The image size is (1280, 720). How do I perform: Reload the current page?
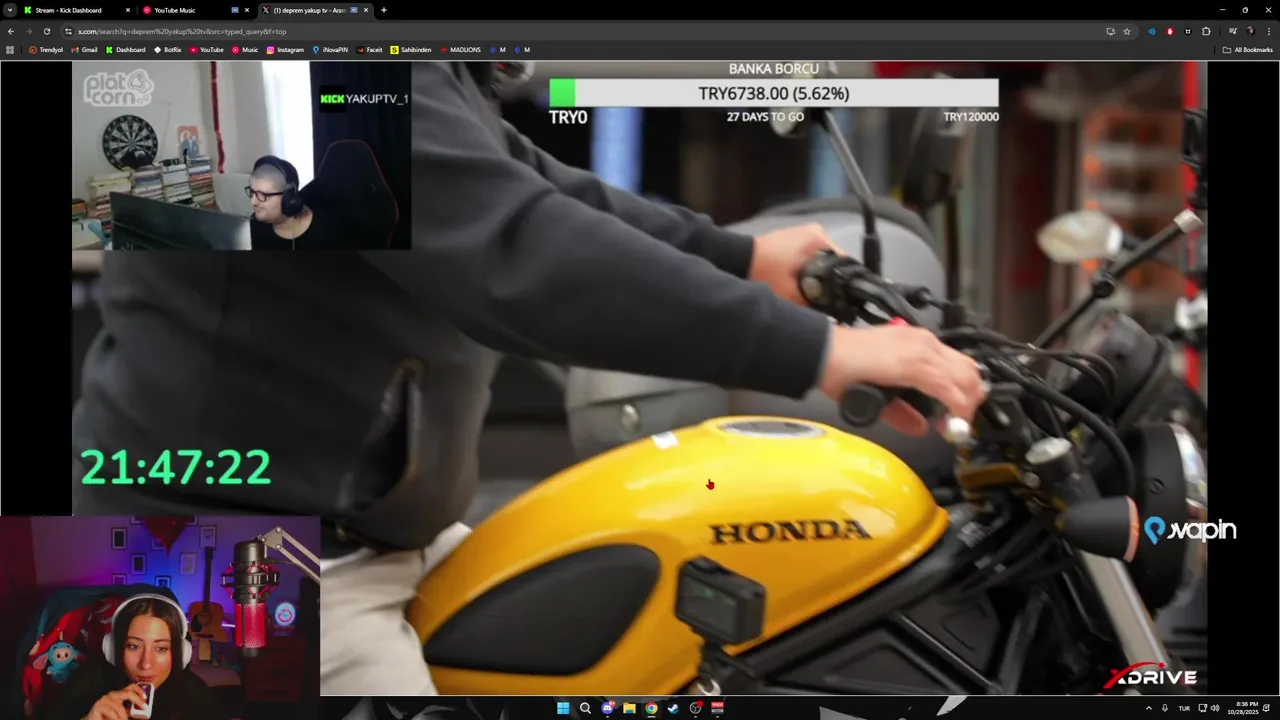46,31
